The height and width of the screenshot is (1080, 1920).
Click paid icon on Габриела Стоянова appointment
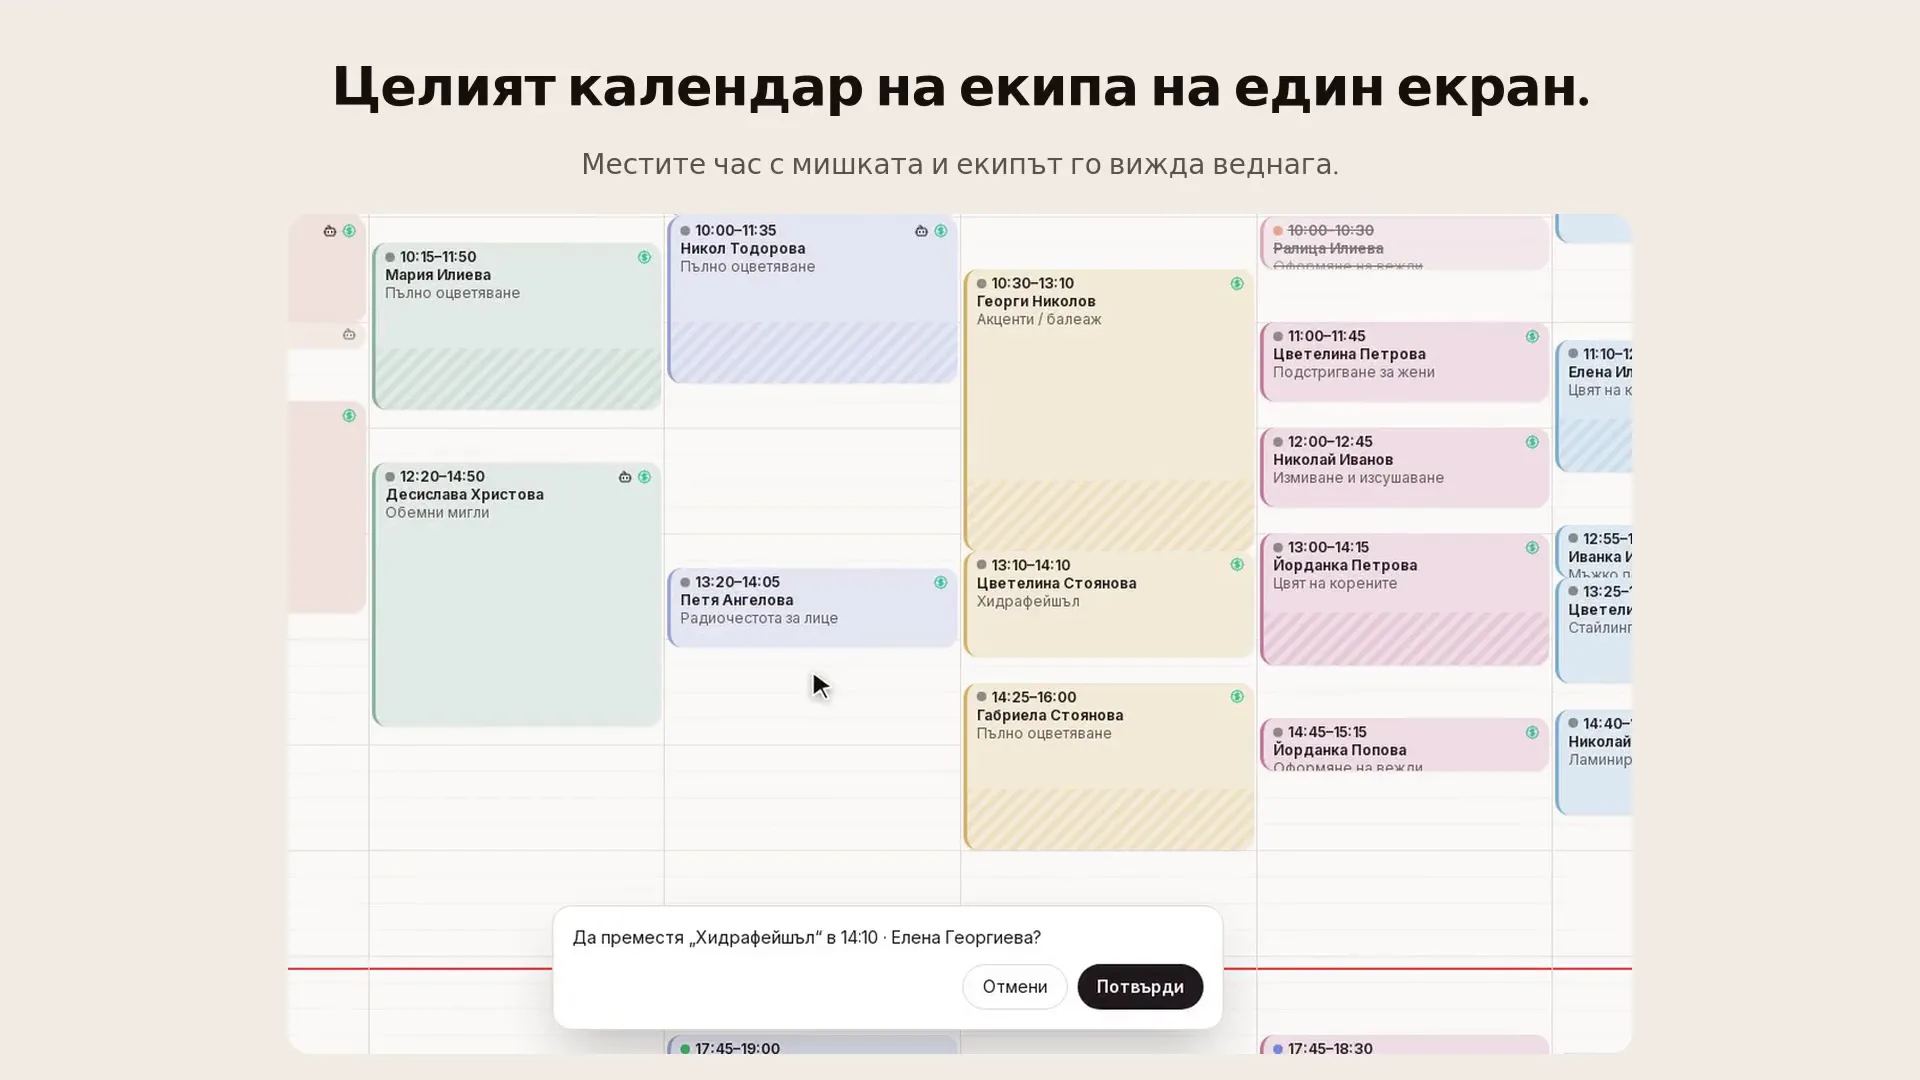(x=1237, y=697)
